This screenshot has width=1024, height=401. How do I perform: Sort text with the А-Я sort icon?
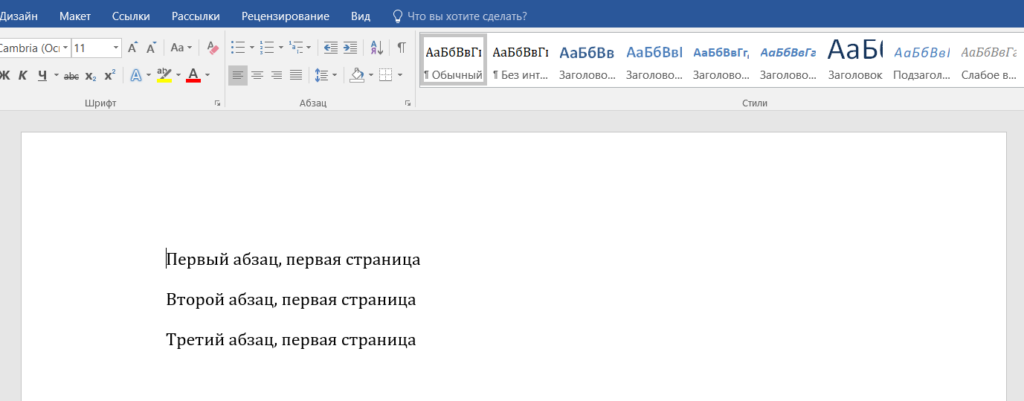tap(377, 48)
